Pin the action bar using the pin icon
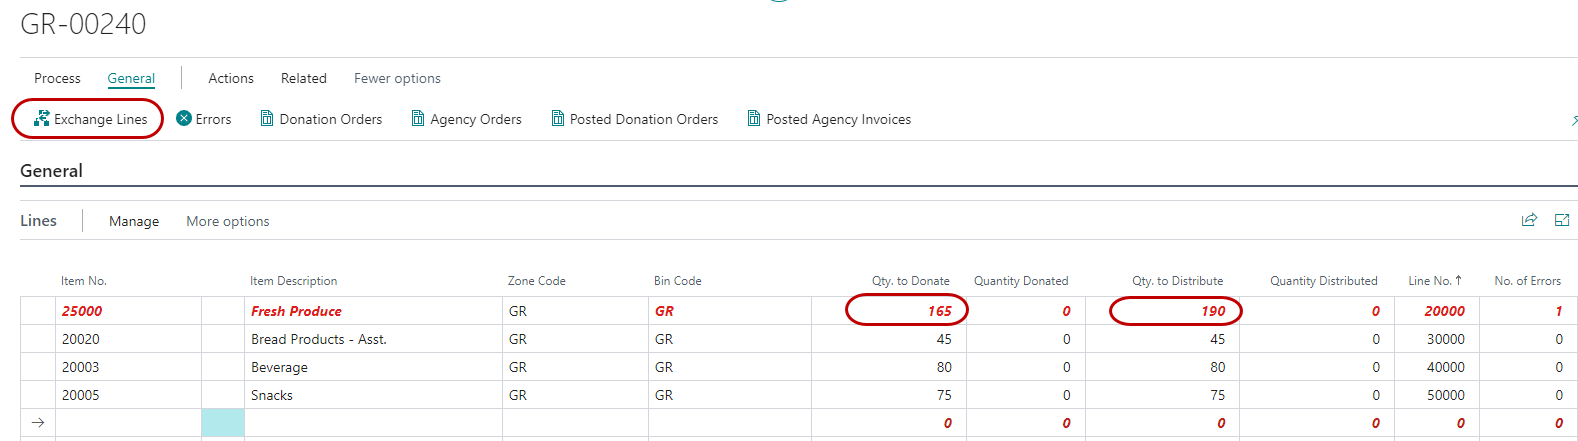The width and height of the screenshot is (1578, 441). click(x=1573, y=120)
